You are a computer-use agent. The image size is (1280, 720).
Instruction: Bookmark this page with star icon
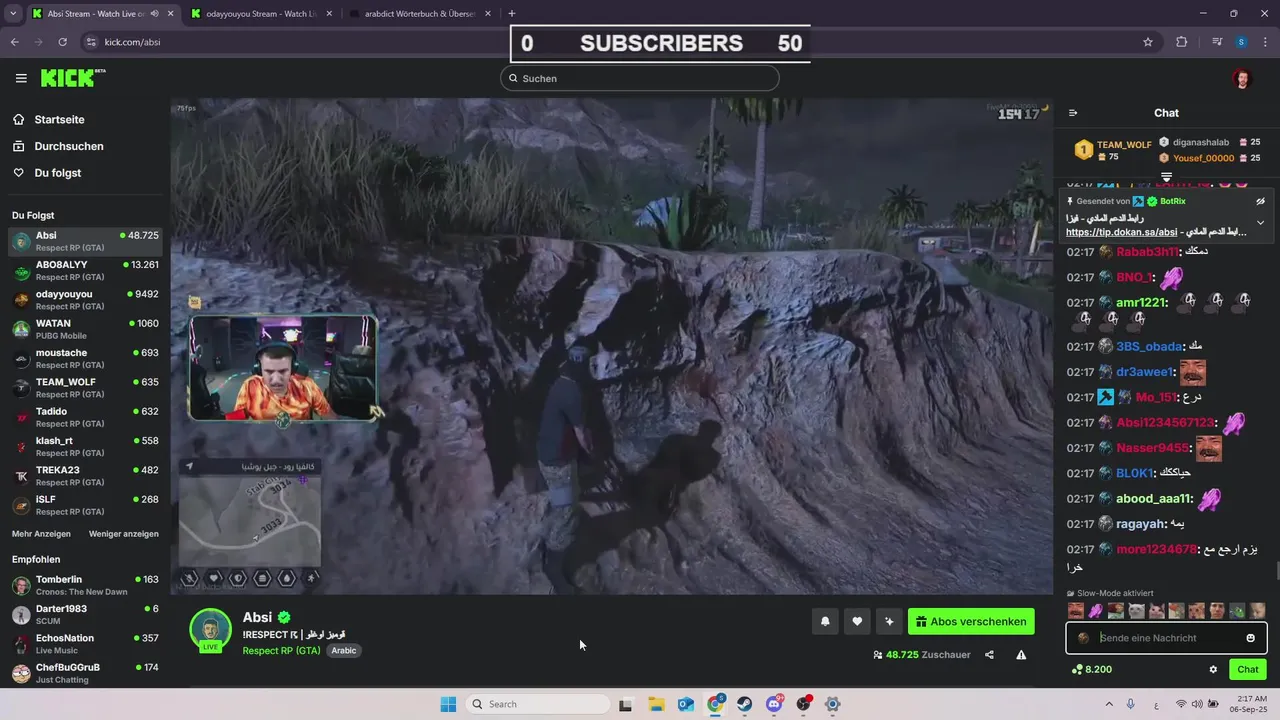coord(1148,42)
